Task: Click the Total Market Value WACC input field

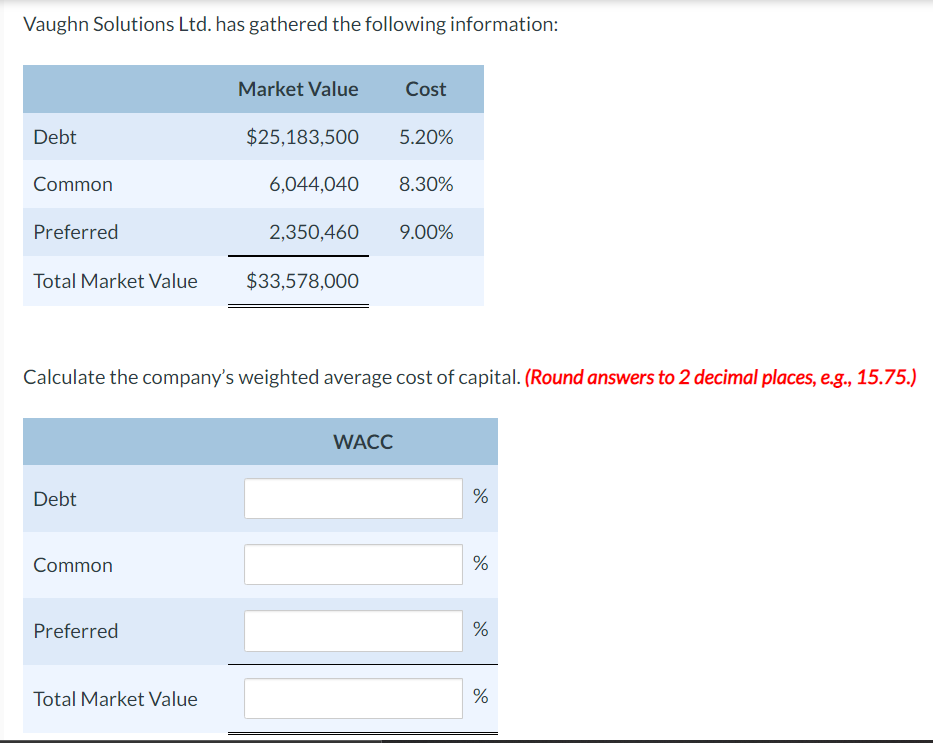Action: (352, 698)
